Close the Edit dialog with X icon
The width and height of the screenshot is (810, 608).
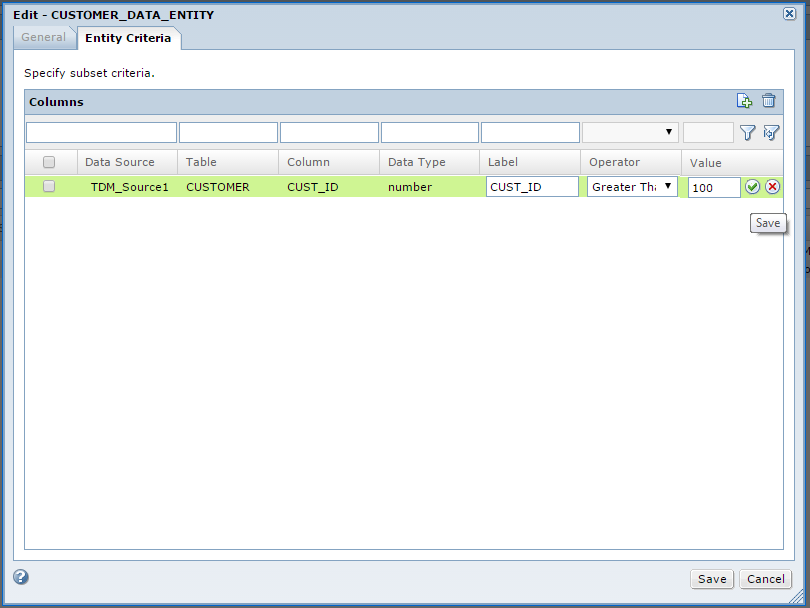click(789, 13)
